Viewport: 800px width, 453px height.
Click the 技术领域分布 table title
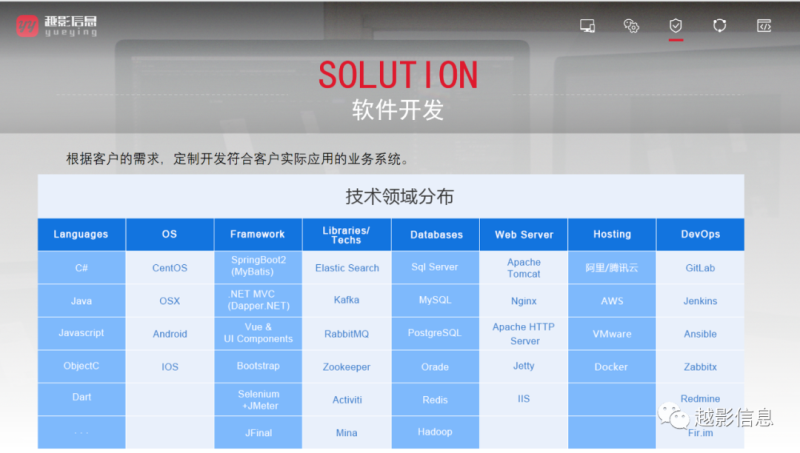pyautogui.click(x=399, y=196)
